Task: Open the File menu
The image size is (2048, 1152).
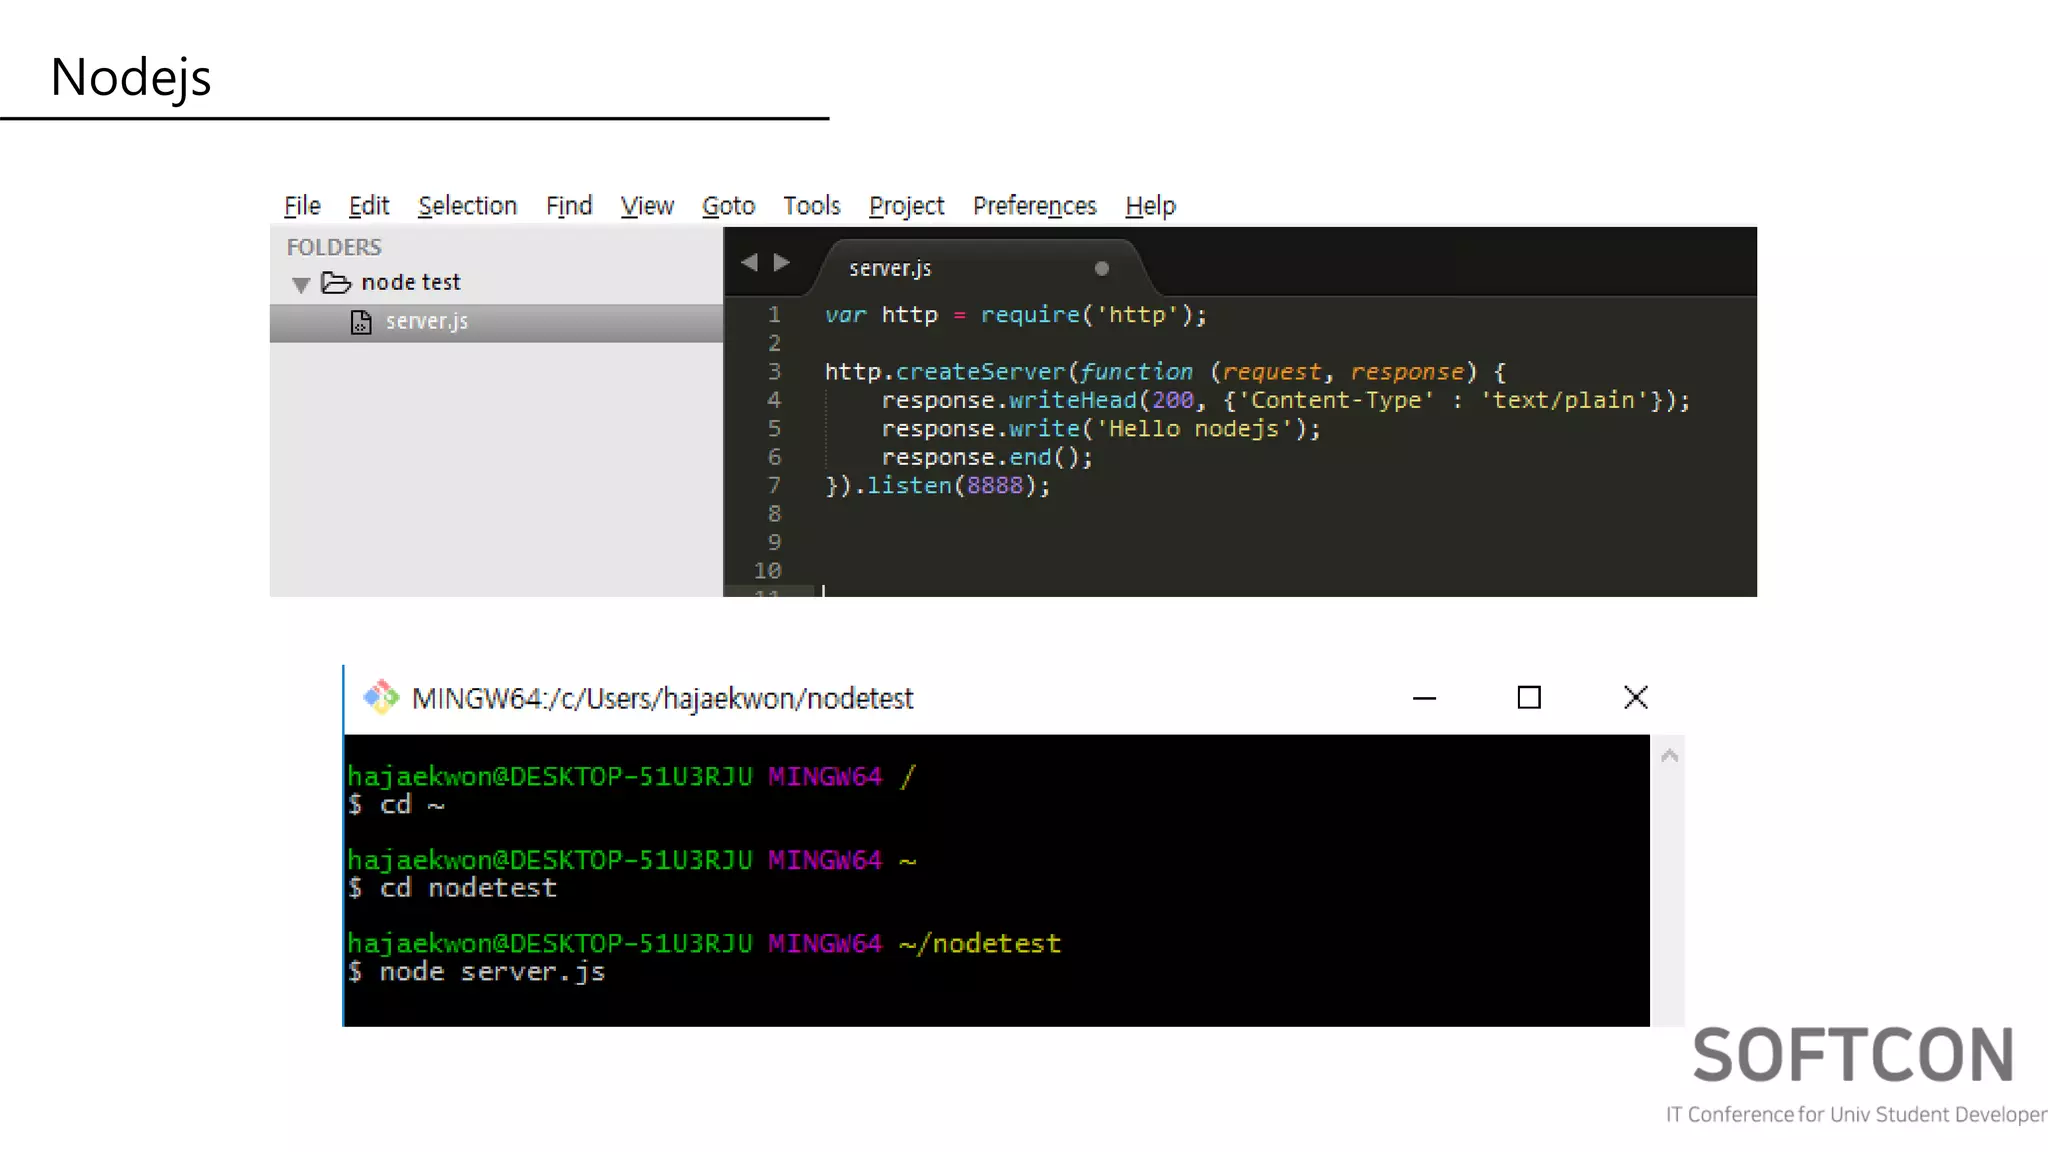Action: tap(302, 205)
